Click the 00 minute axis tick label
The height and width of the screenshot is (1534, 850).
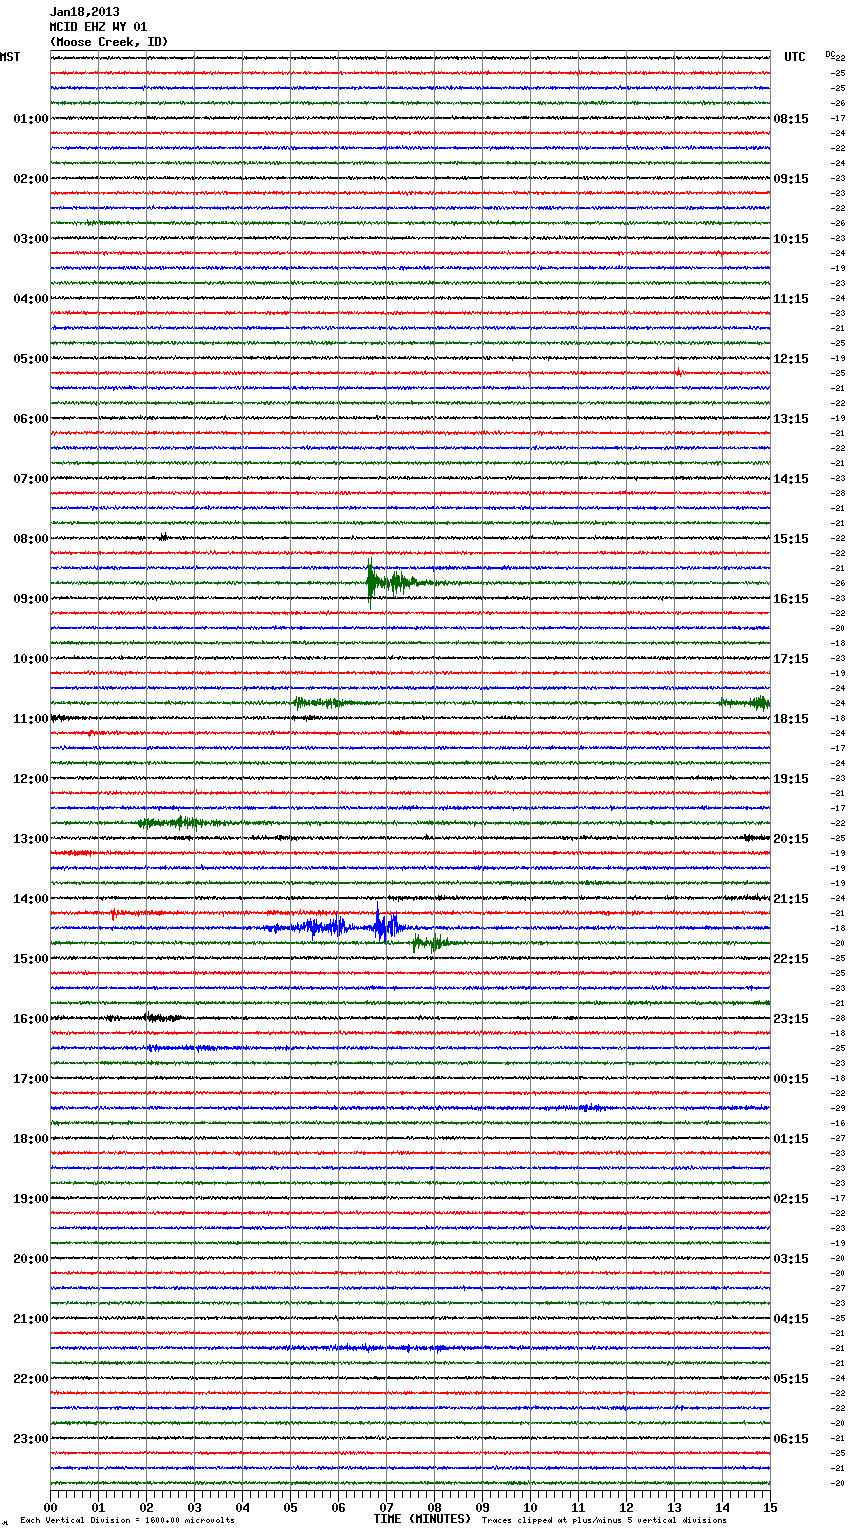tap(50, 1507)
